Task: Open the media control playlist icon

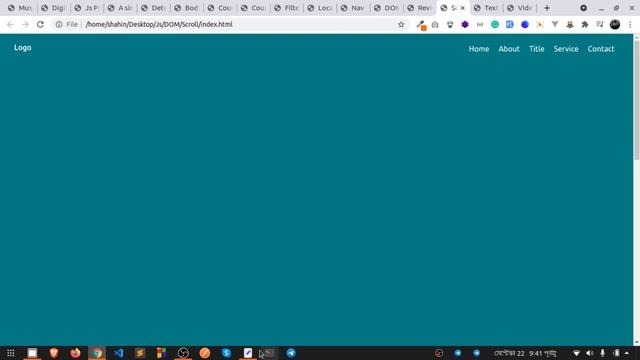Action: [600, 24]
